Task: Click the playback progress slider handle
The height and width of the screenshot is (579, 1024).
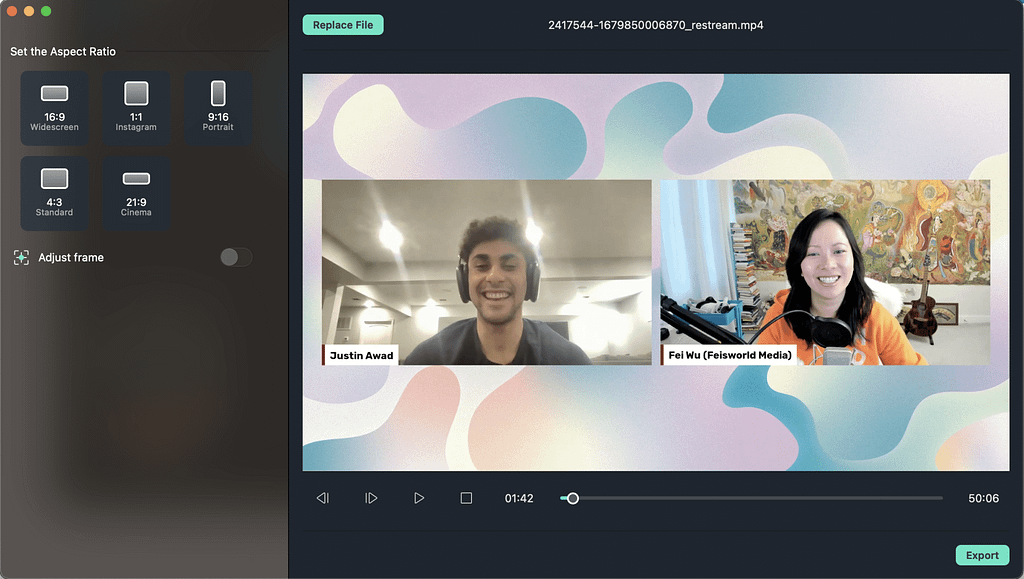Action: (573, 498)
